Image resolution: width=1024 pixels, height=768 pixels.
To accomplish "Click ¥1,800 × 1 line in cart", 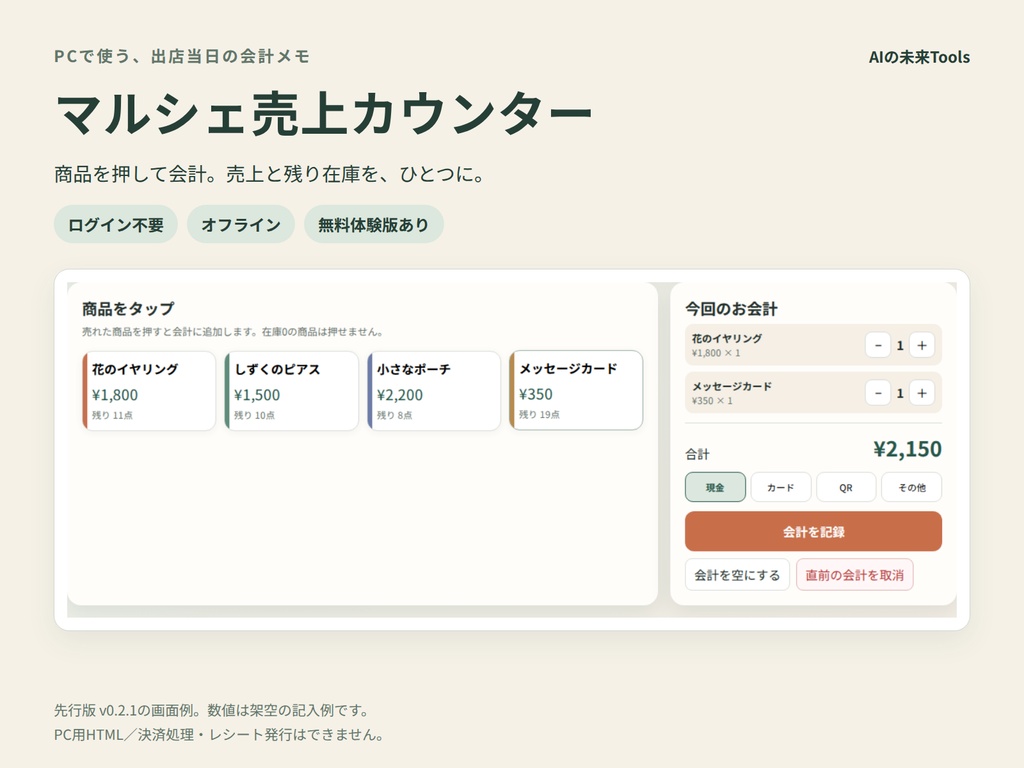I will [x=716, y=353].
